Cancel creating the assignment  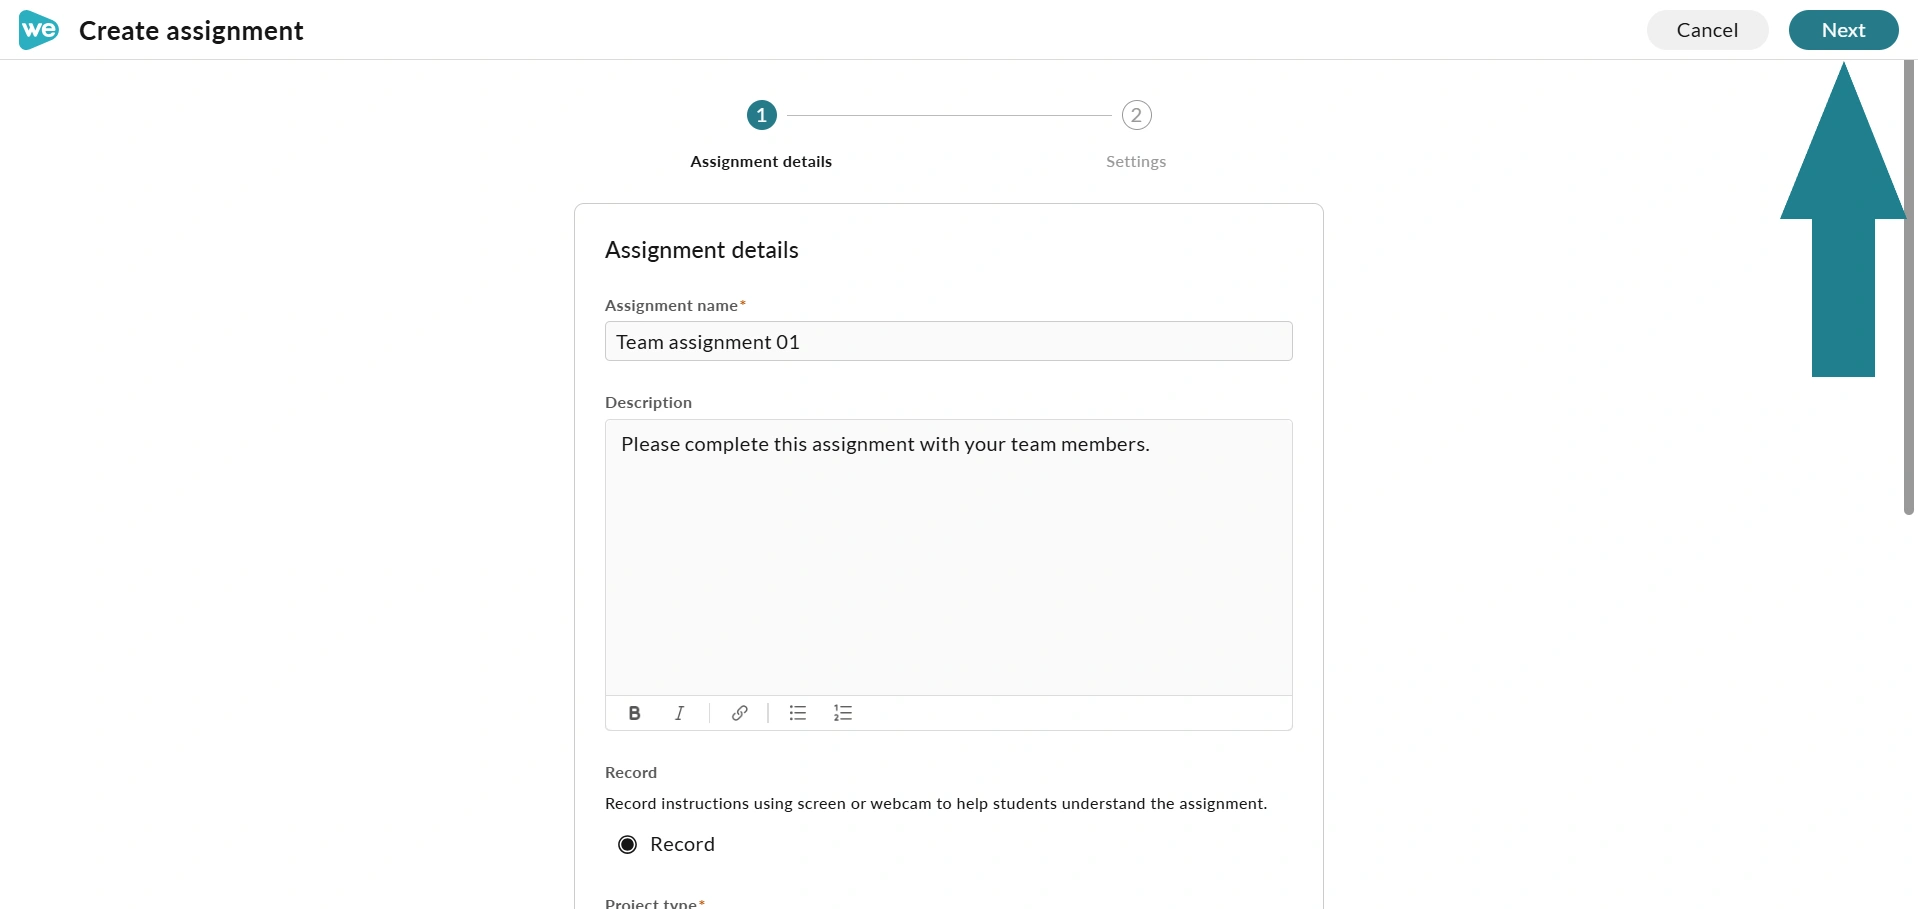pyautogui.click(x=1707, y=30)
